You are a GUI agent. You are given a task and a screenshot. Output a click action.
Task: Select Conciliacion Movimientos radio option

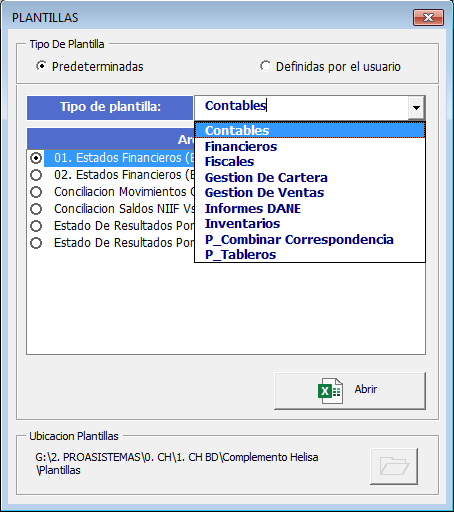(x=36, y=192)
